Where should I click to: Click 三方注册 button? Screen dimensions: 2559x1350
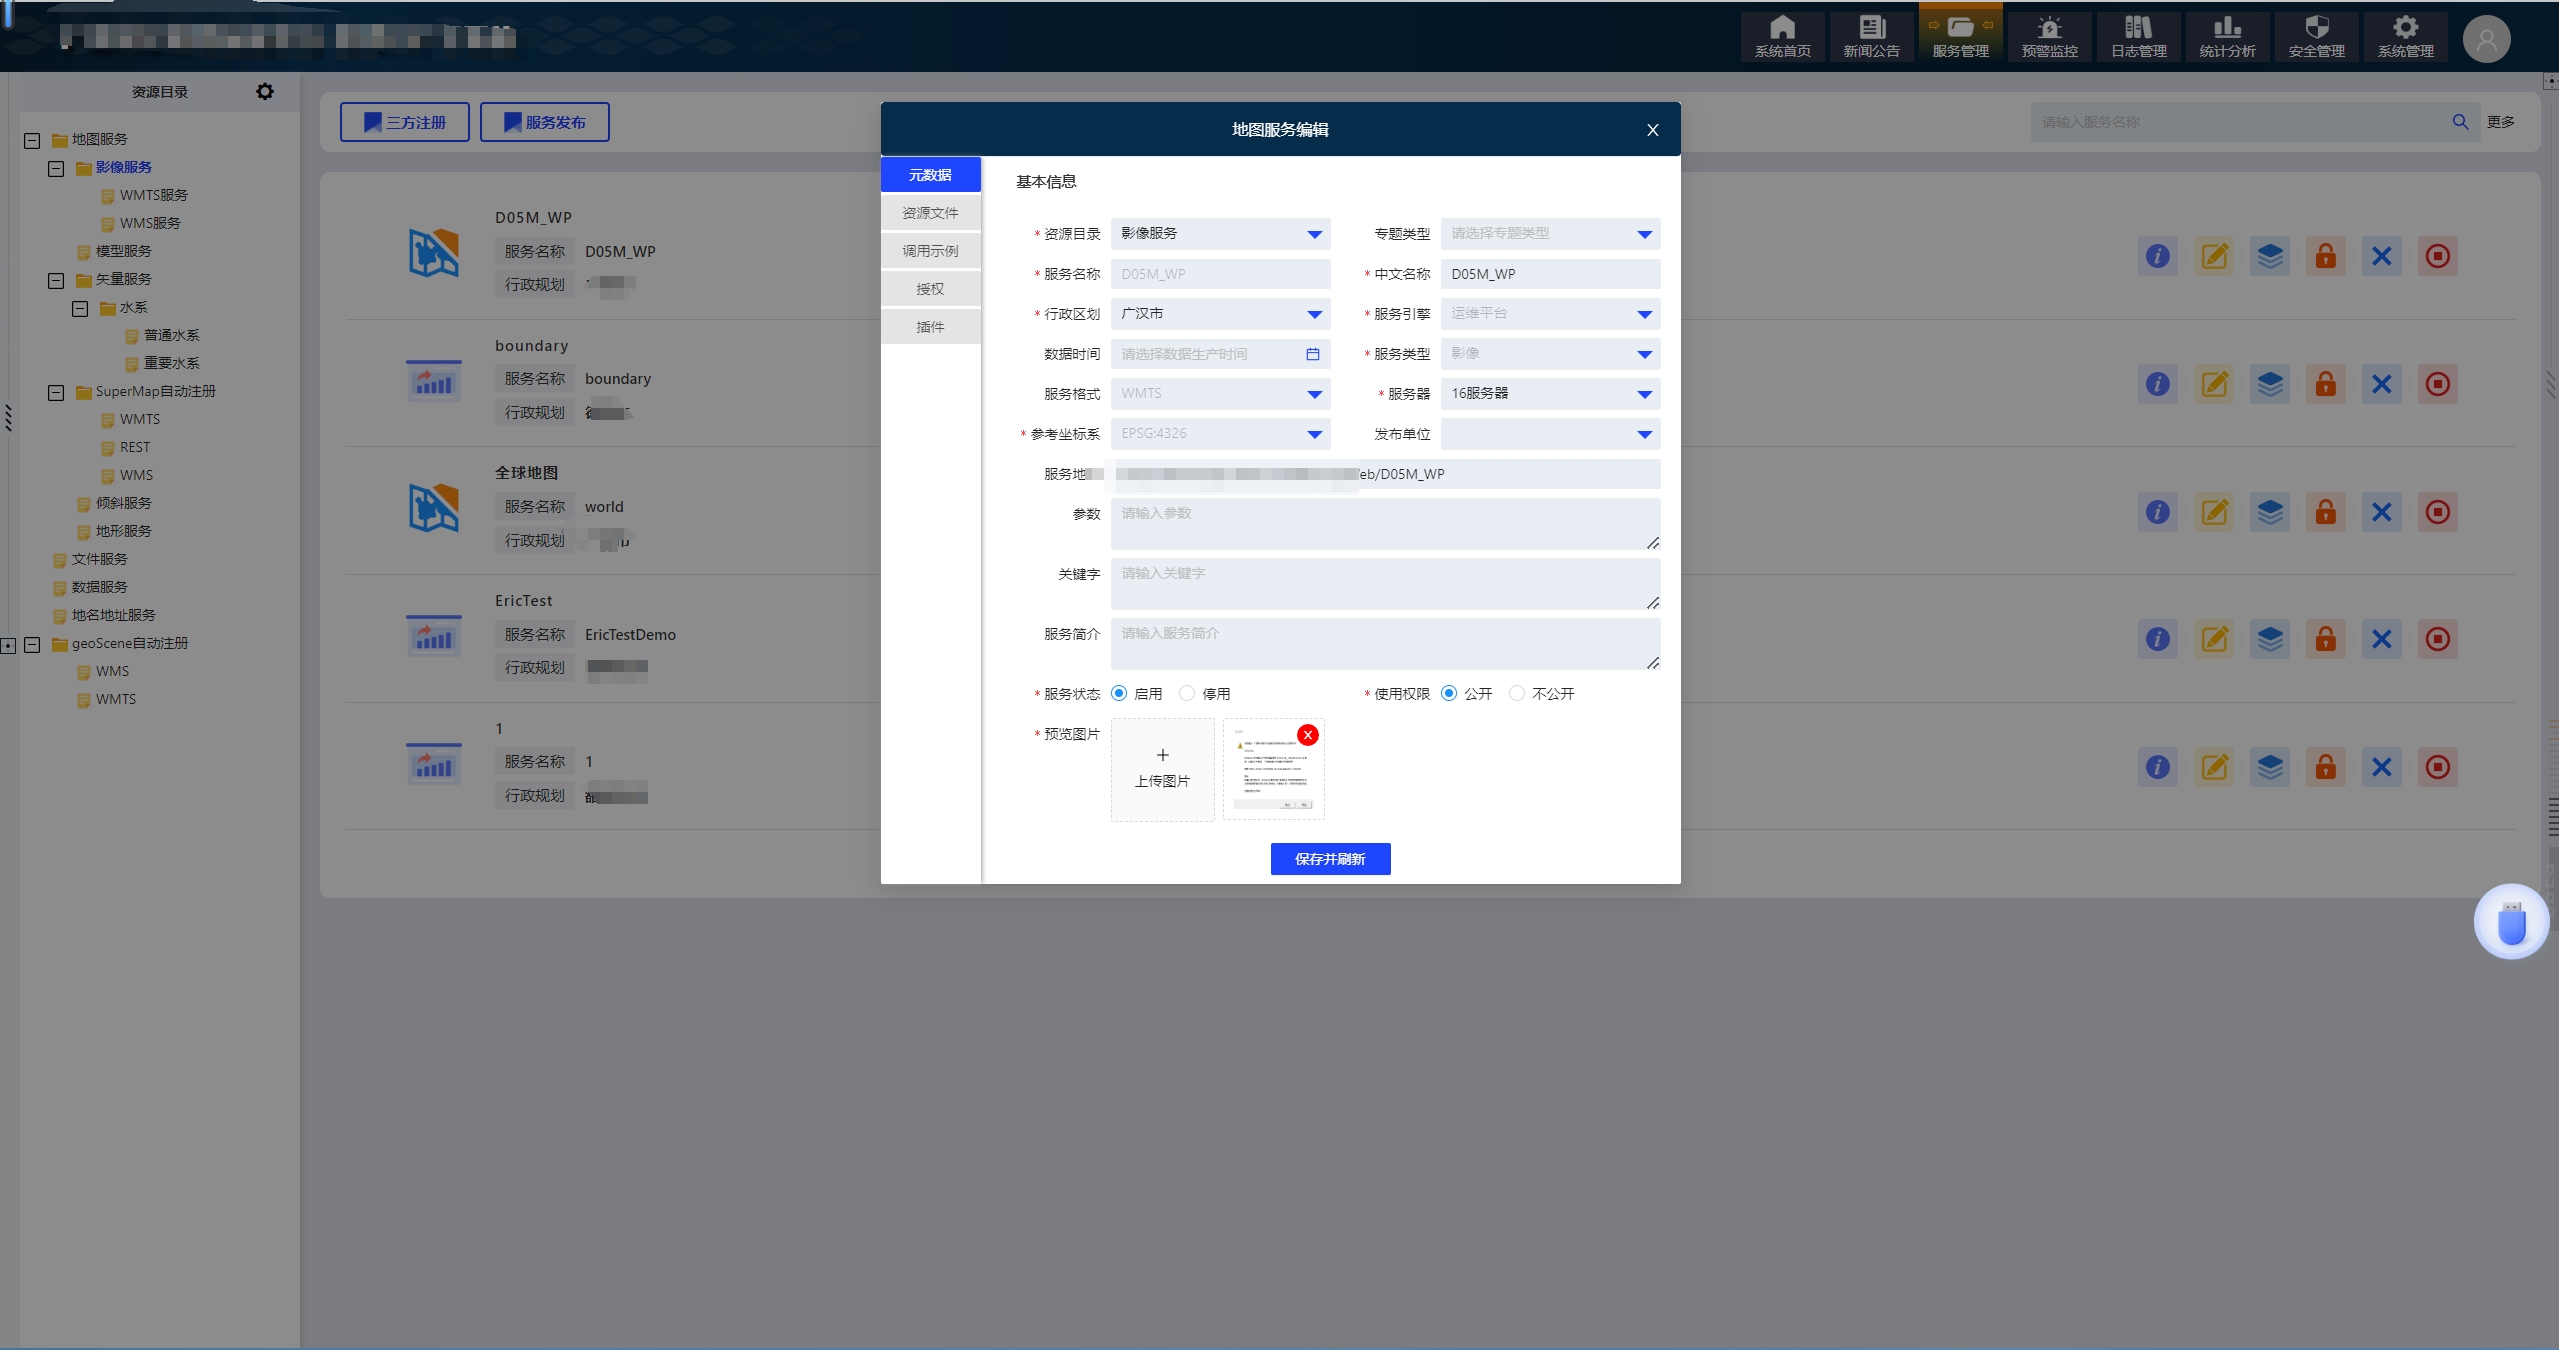(x=404, y=122)
